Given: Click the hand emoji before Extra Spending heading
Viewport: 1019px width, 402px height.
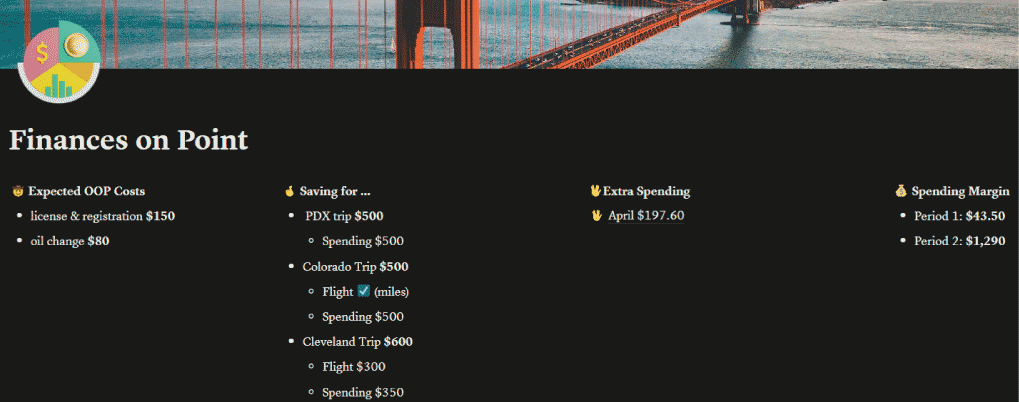Looking at the screenshot, I should (595, 191).
